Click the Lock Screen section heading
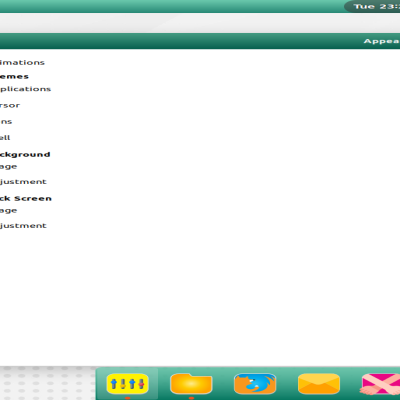Image resolution: width=400 pixels, height=400 pixels. click(x=26, y=198)
